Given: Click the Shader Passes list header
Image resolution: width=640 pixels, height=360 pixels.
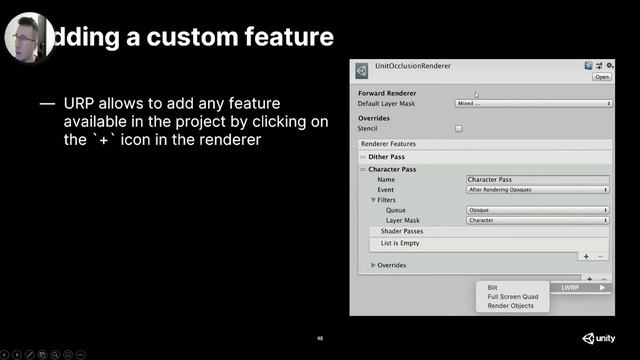Looking at the screenshot, I should [489, 231].
